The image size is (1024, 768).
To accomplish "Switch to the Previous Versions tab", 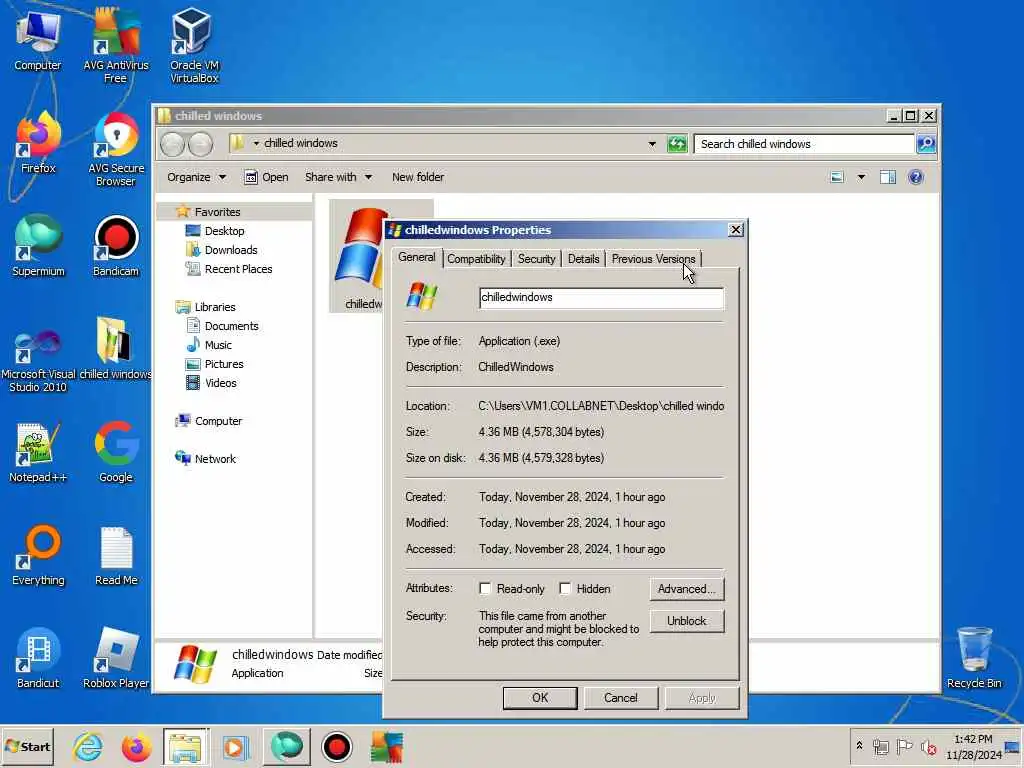I will [x=653, y=259].
